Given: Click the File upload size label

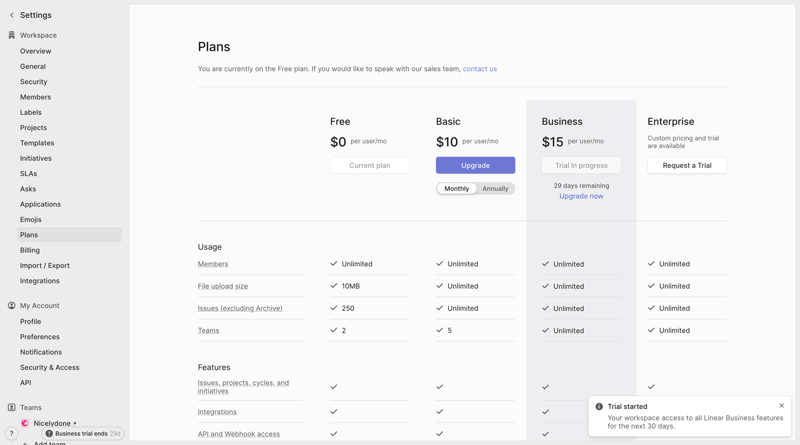Looking at the screenshot, I should 223,286.
